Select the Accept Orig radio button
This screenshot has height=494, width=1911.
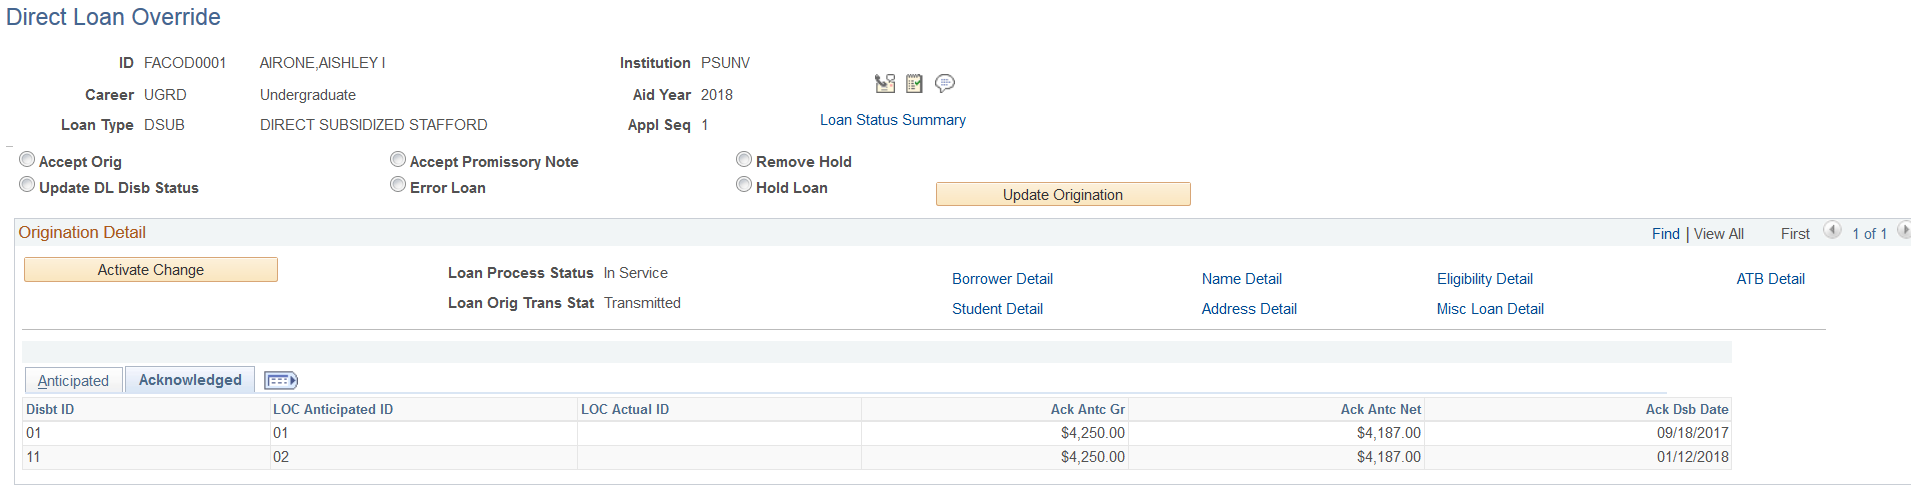point(27,160)
